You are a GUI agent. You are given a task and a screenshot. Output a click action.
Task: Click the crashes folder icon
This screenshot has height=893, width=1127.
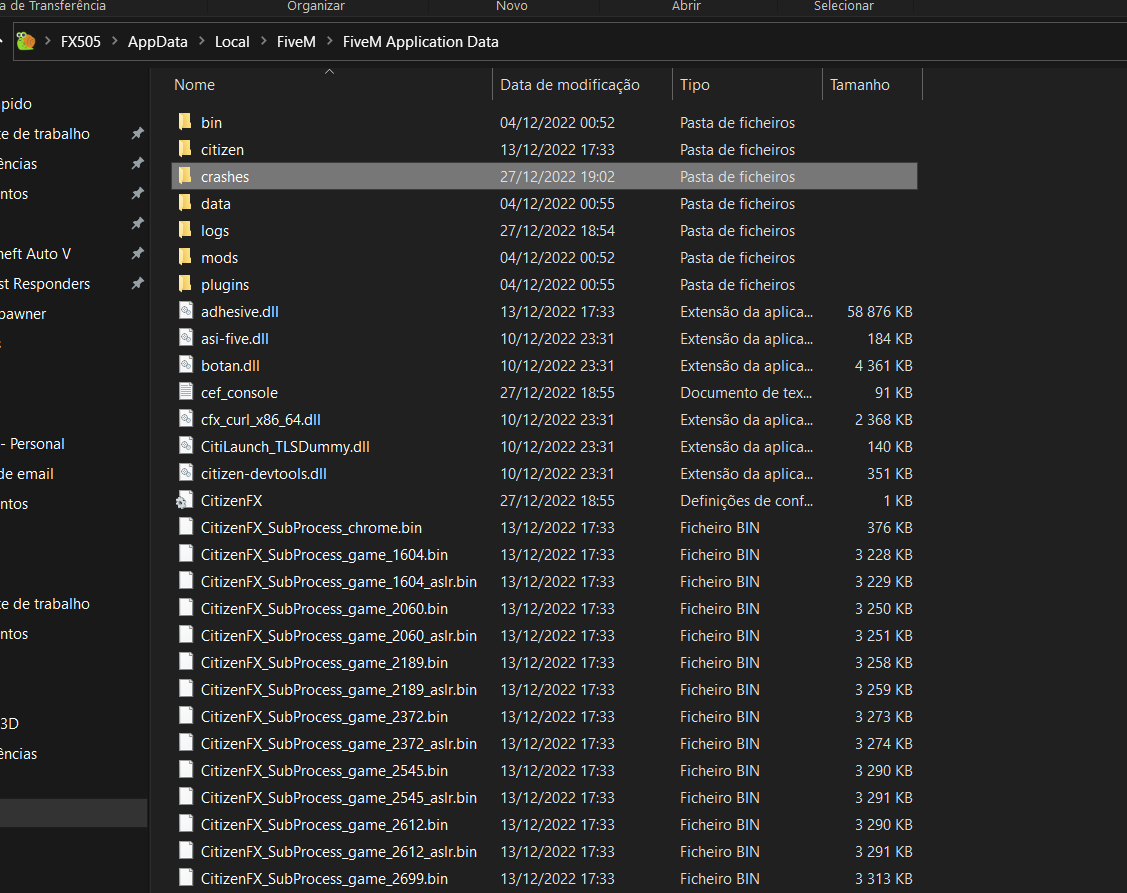pyautogui.click(x=185, y=175)
